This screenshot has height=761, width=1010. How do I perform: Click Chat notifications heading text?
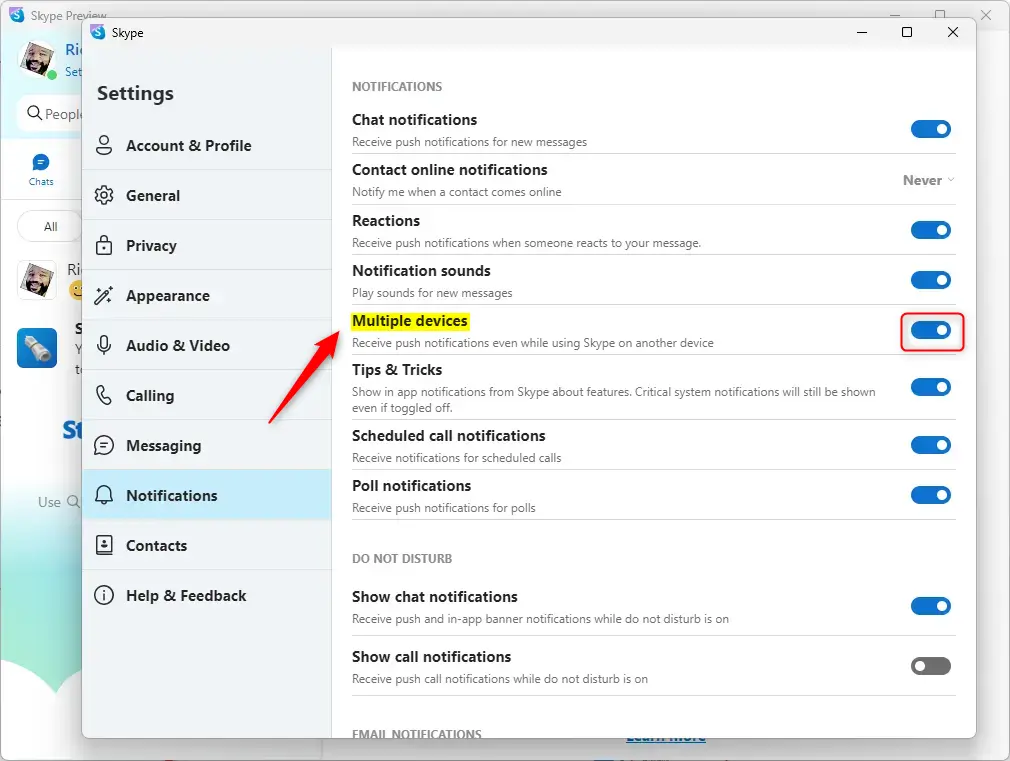(x=414, y=120)
